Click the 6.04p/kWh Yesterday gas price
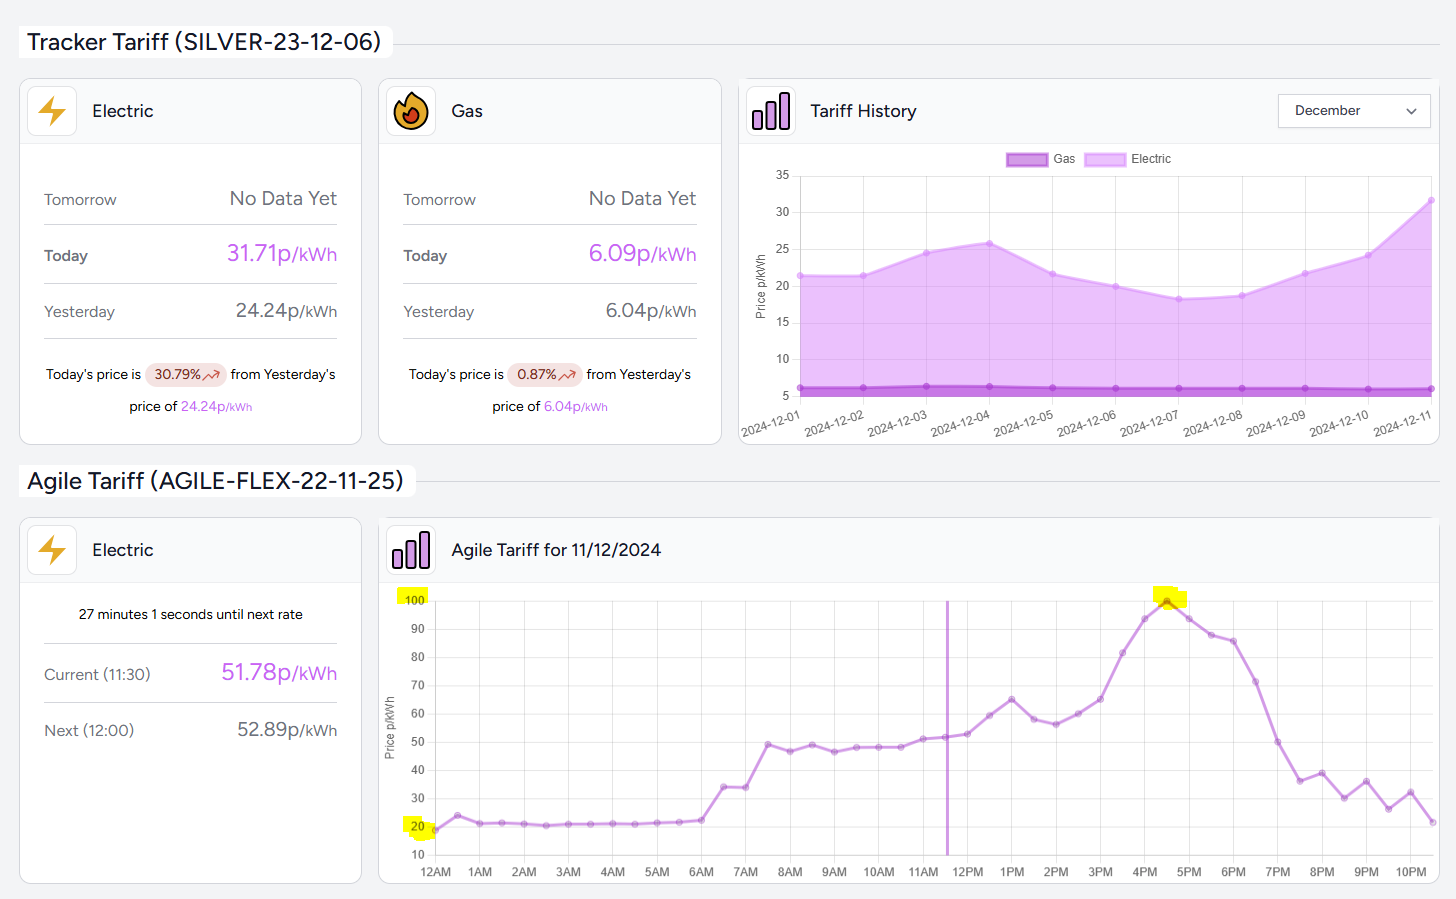This screenshot has width=1456, height=899. (x=651, y=311)
